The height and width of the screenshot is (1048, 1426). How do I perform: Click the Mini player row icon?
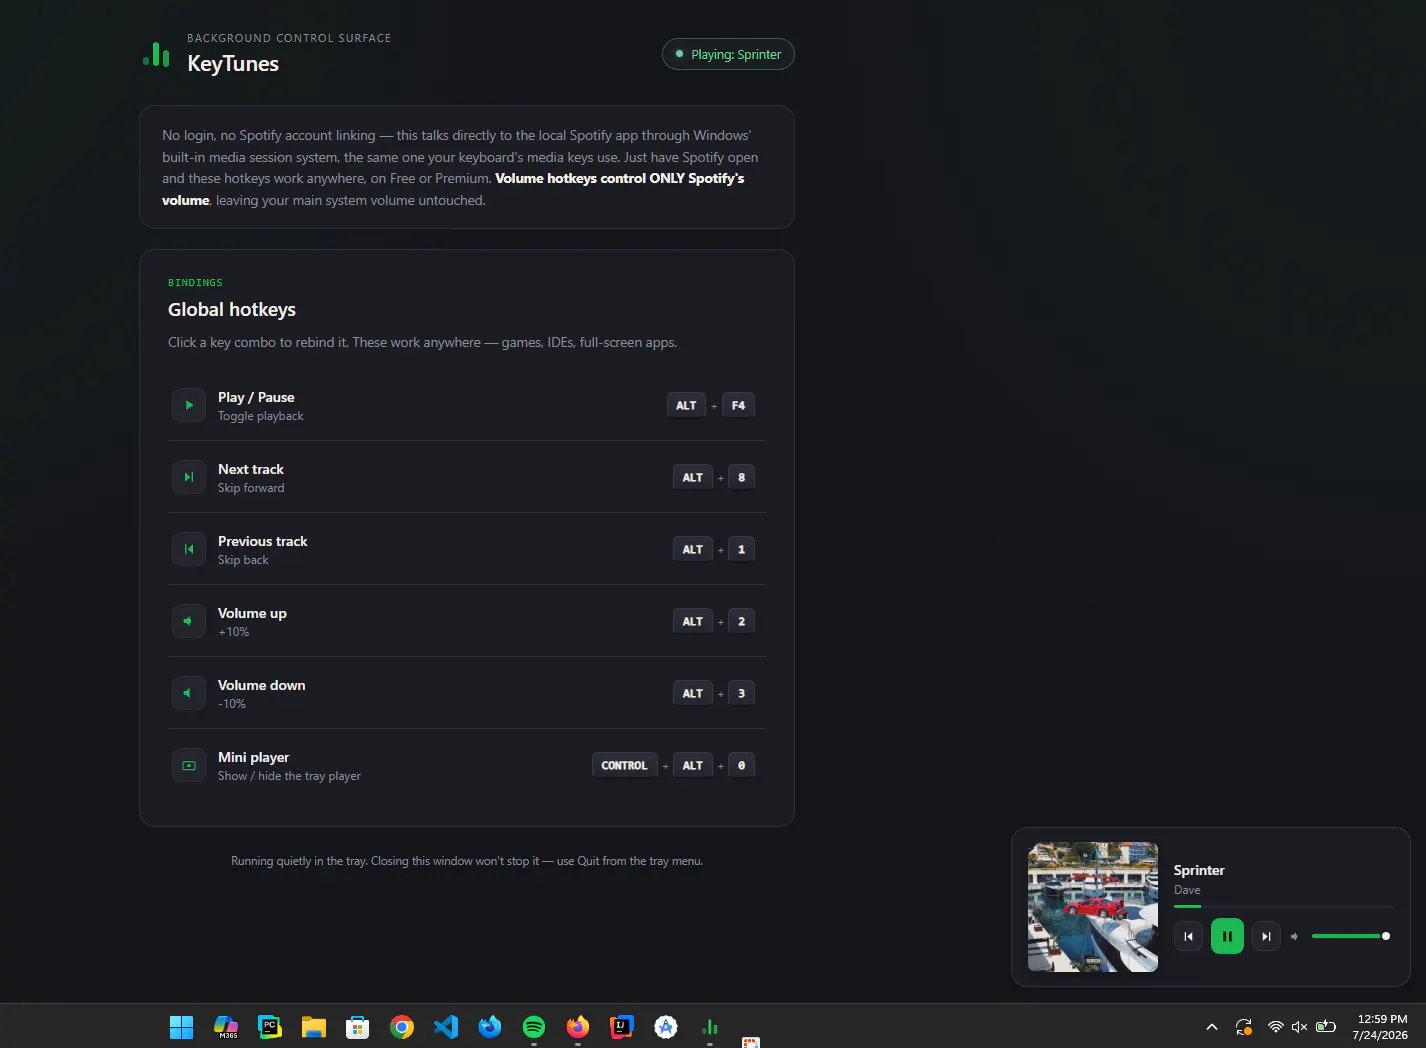pos(189,765)
